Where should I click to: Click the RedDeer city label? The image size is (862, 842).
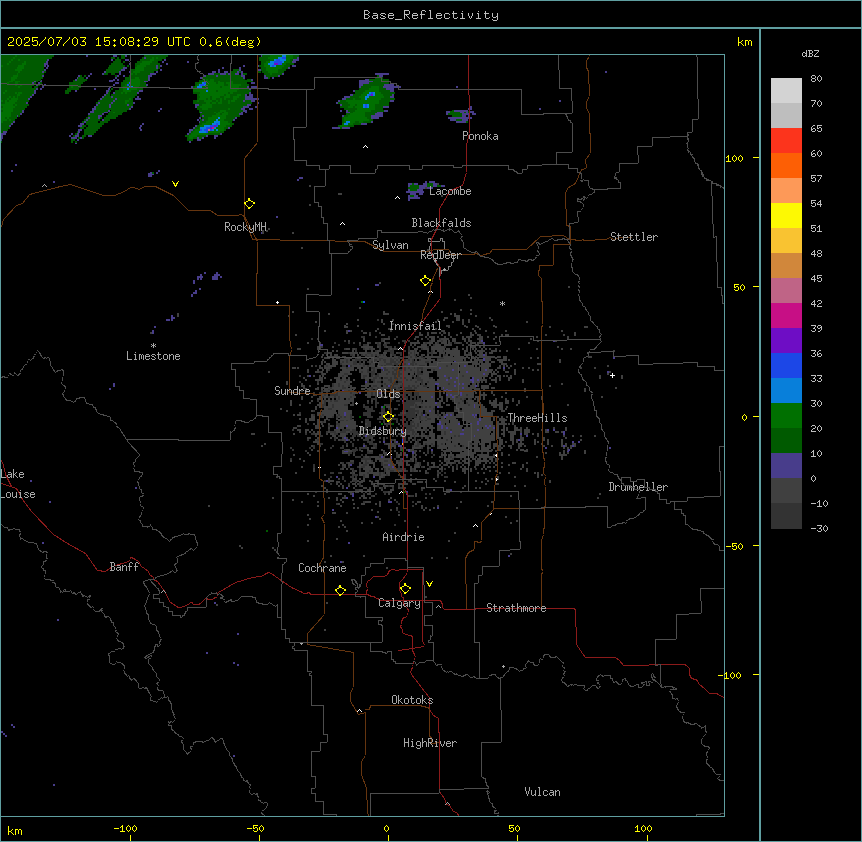[440, 255]
